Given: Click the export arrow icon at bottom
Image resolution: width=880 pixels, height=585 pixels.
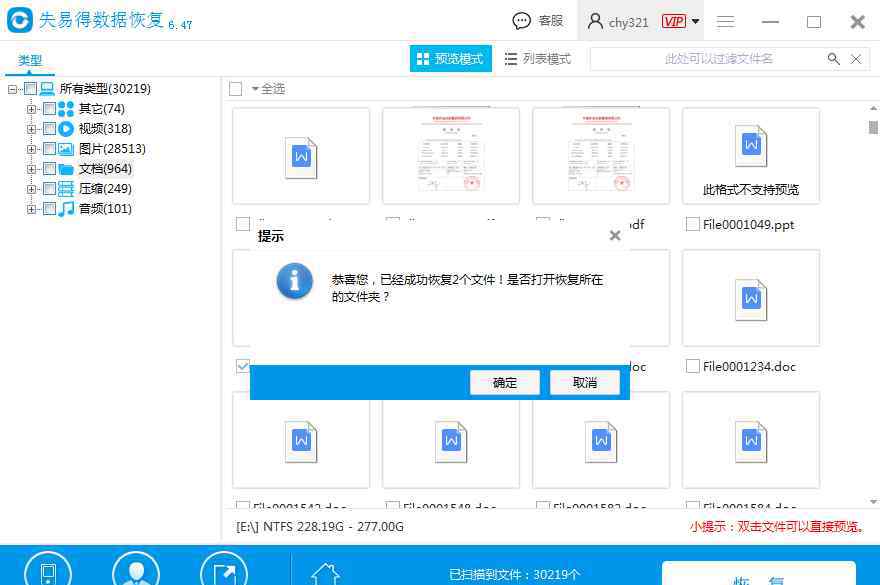Looking at the screenshot, I should point(224,572).
